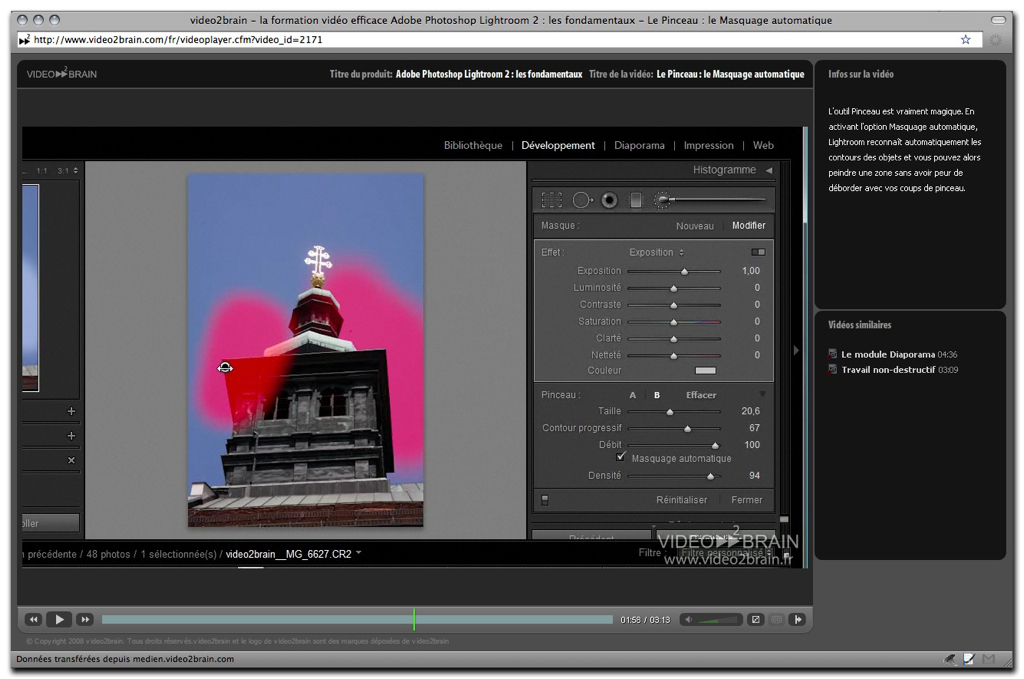Viewport: 1024px width, 679px height.
Task: Fast-forward the video
Action: tap(85, 619)
